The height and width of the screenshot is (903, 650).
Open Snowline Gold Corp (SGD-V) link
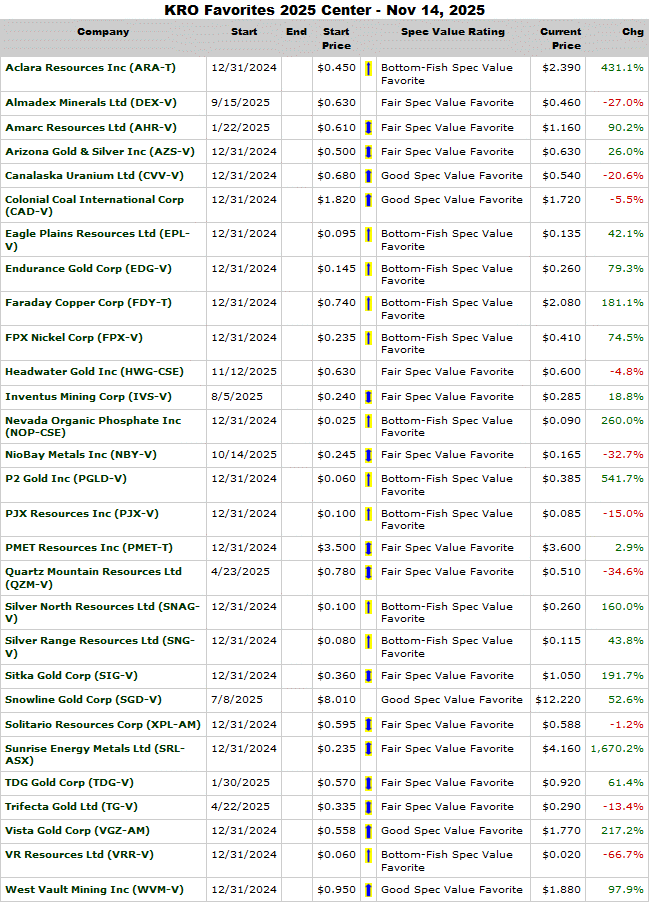[83, 700]
